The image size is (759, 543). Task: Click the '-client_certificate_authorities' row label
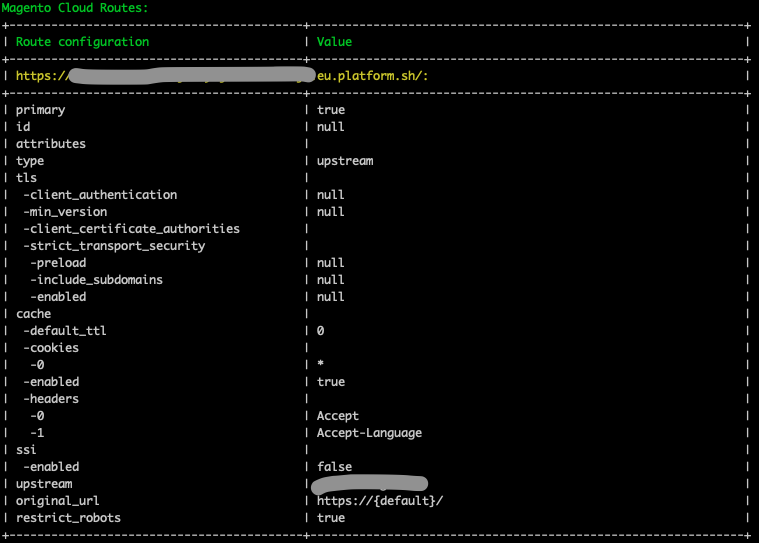tap(132, 229)
